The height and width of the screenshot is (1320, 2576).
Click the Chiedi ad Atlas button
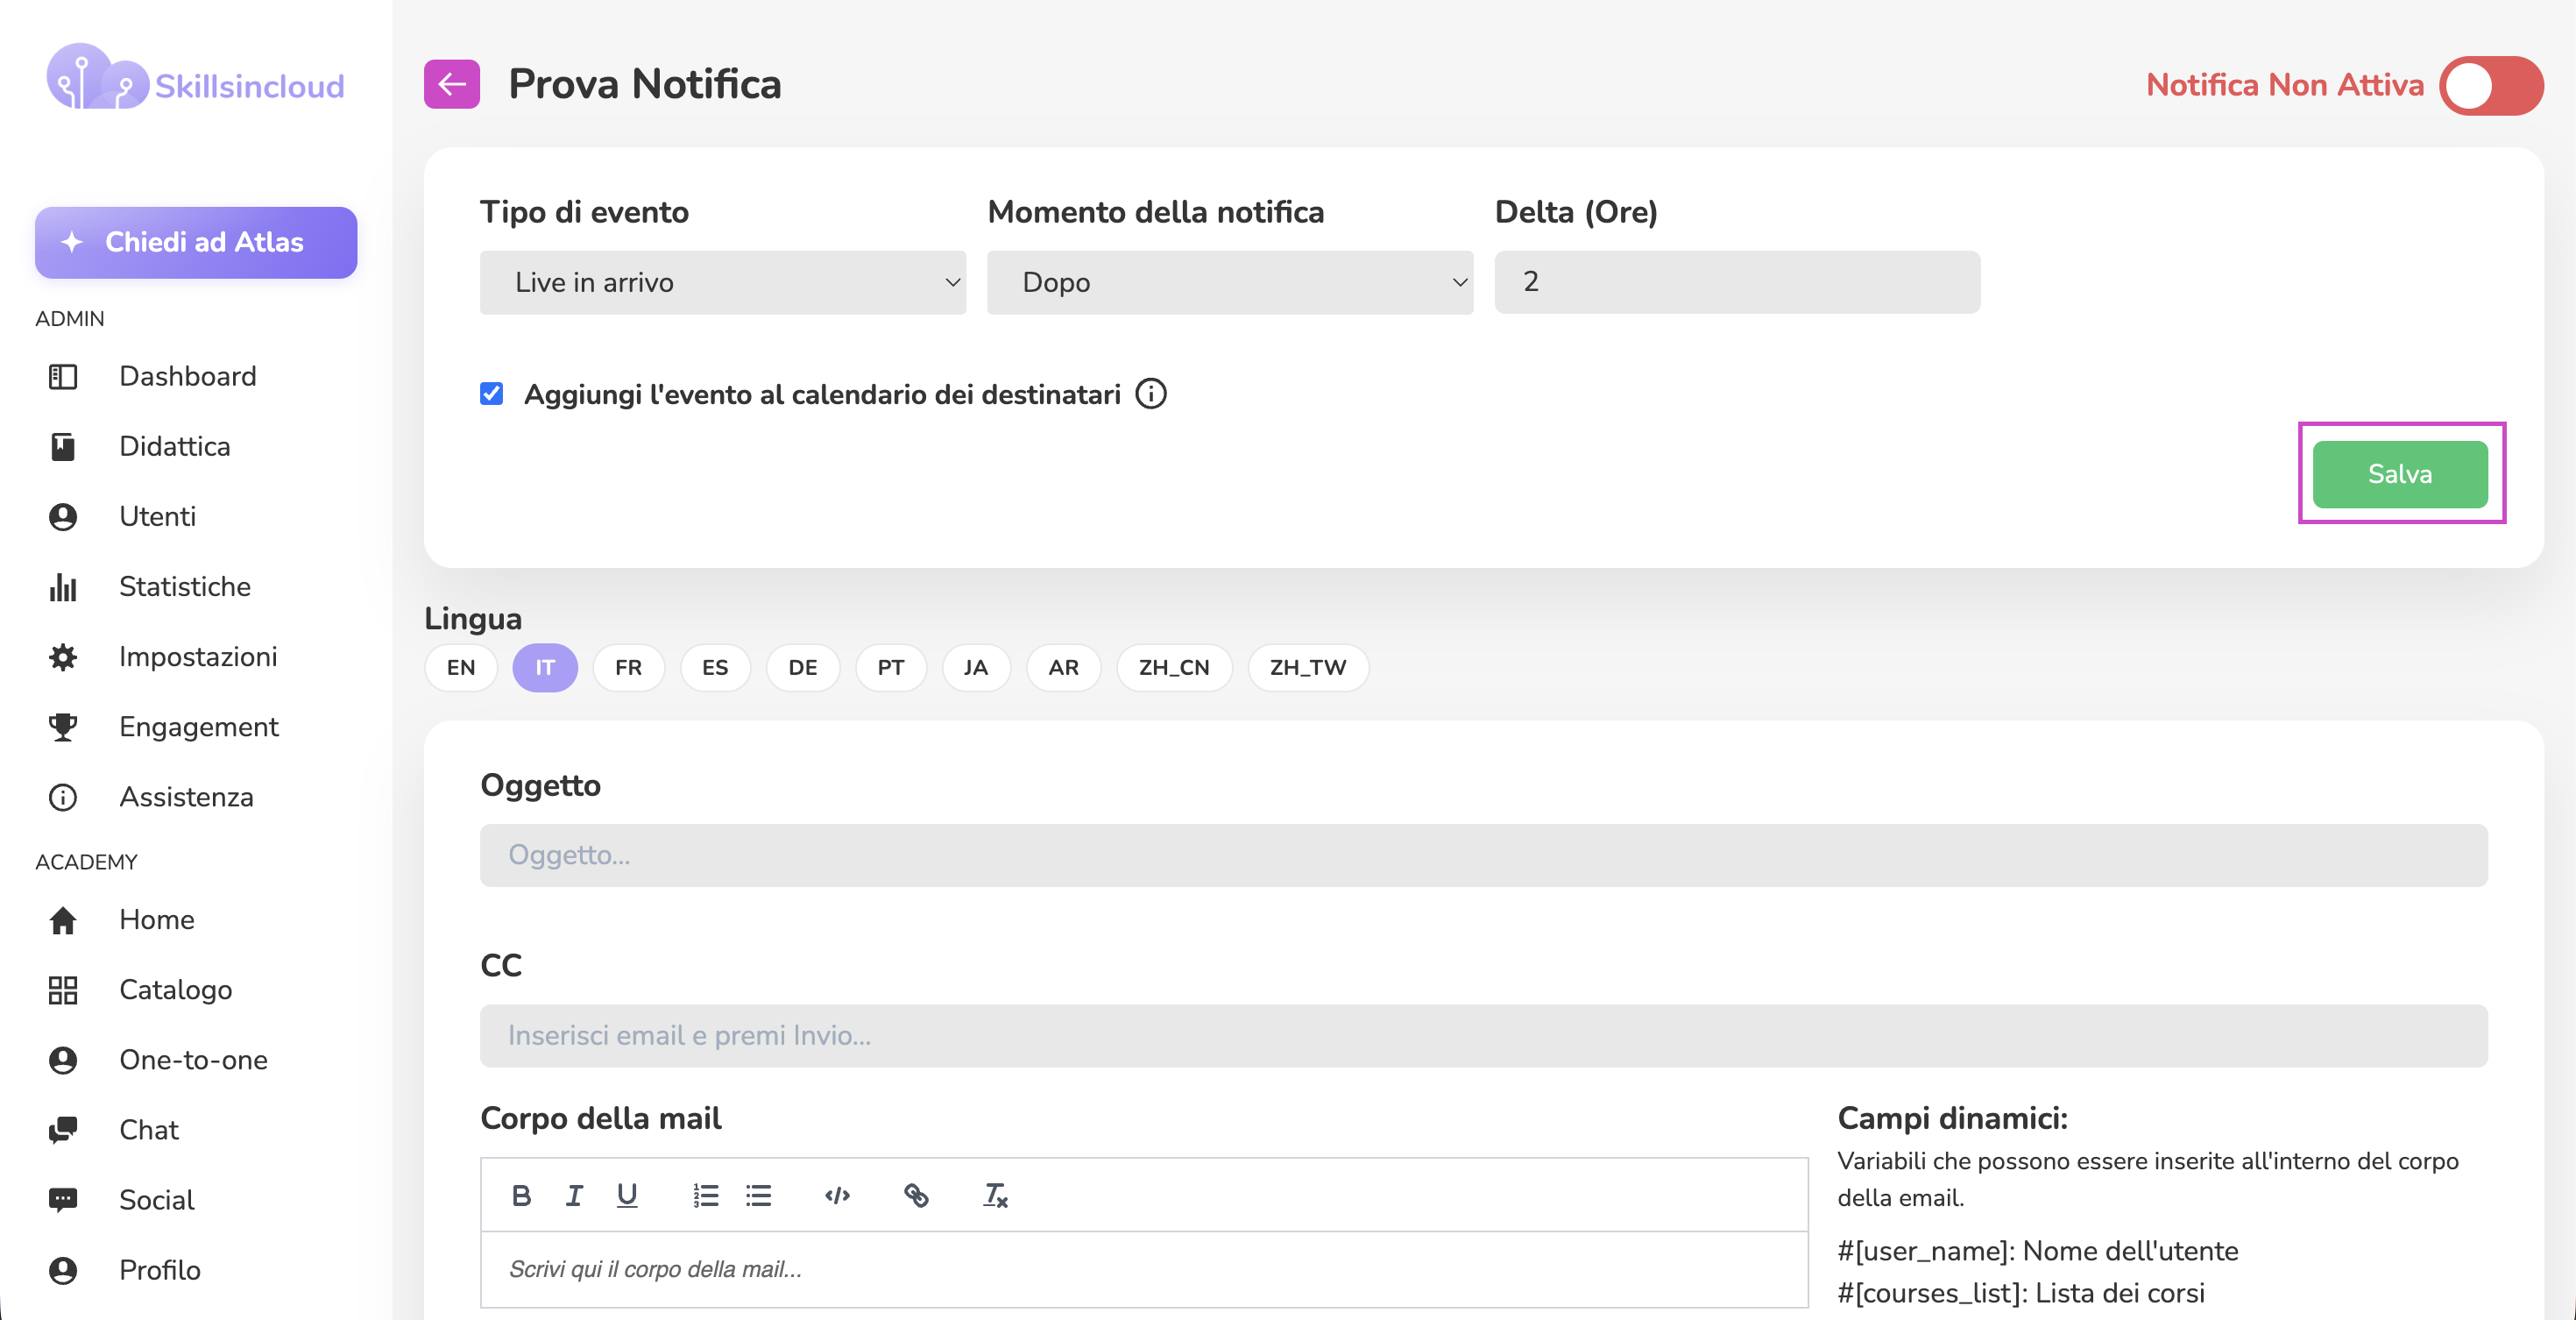(x=196, y=242)
